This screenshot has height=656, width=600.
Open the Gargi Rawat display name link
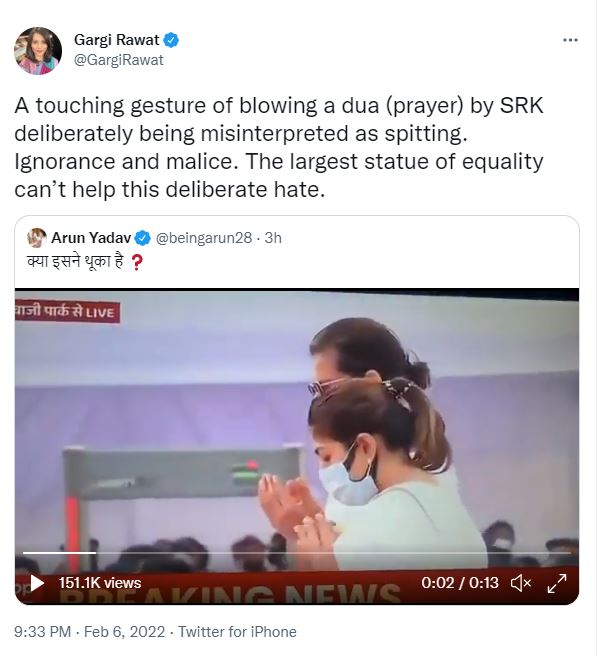click(118, 41)
